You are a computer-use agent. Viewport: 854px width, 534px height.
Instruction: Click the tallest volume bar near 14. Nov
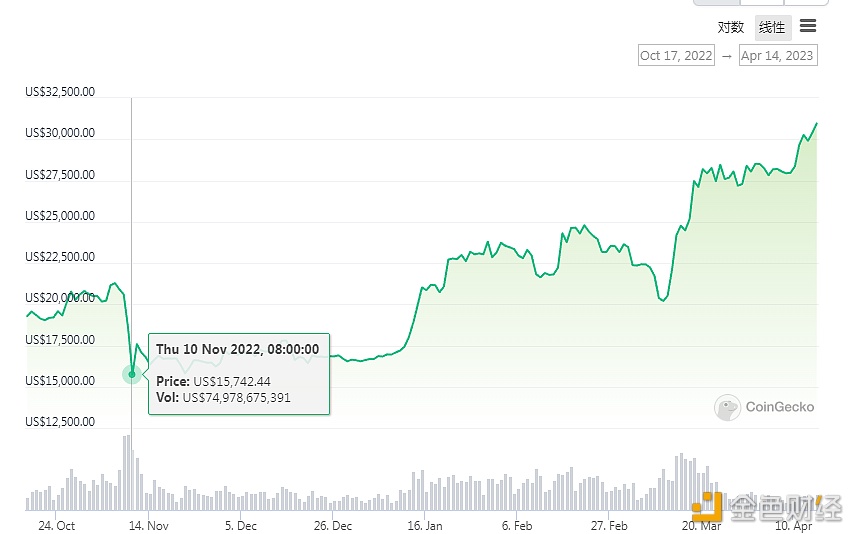[x=127, y=472]
